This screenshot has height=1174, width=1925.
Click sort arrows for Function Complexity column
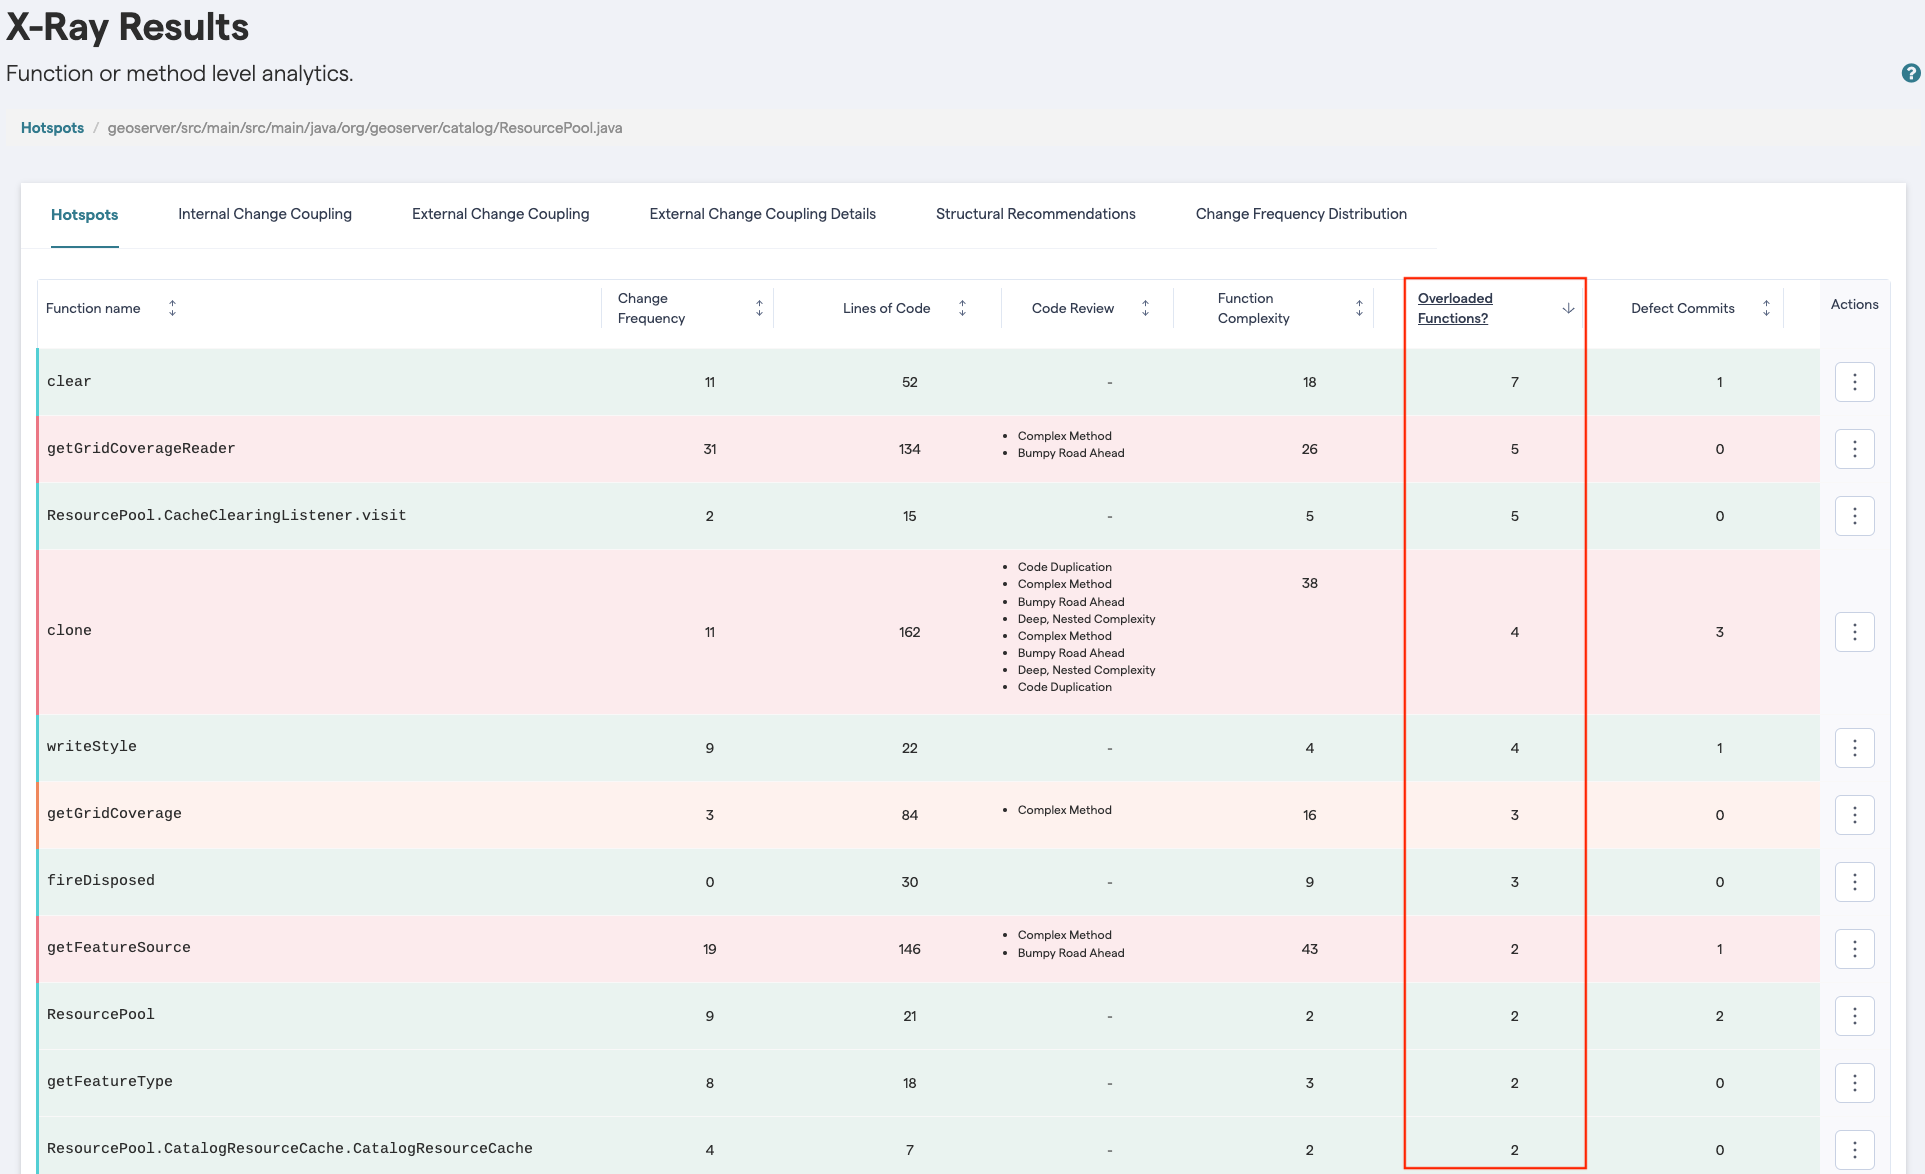1359,308
